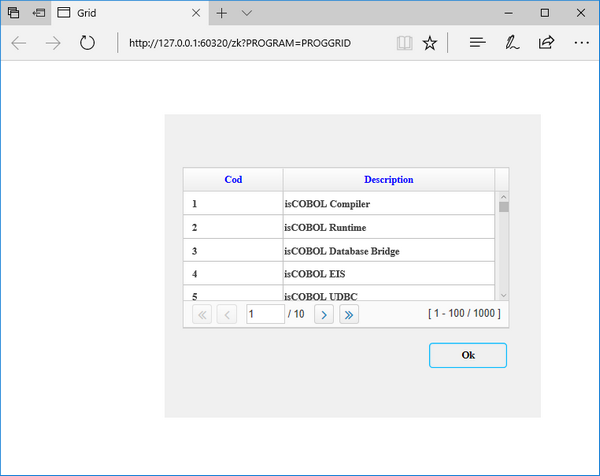This screenshot has height=476, width=600.
Task: Show tab previews chevron
Action: pos(247,13)
